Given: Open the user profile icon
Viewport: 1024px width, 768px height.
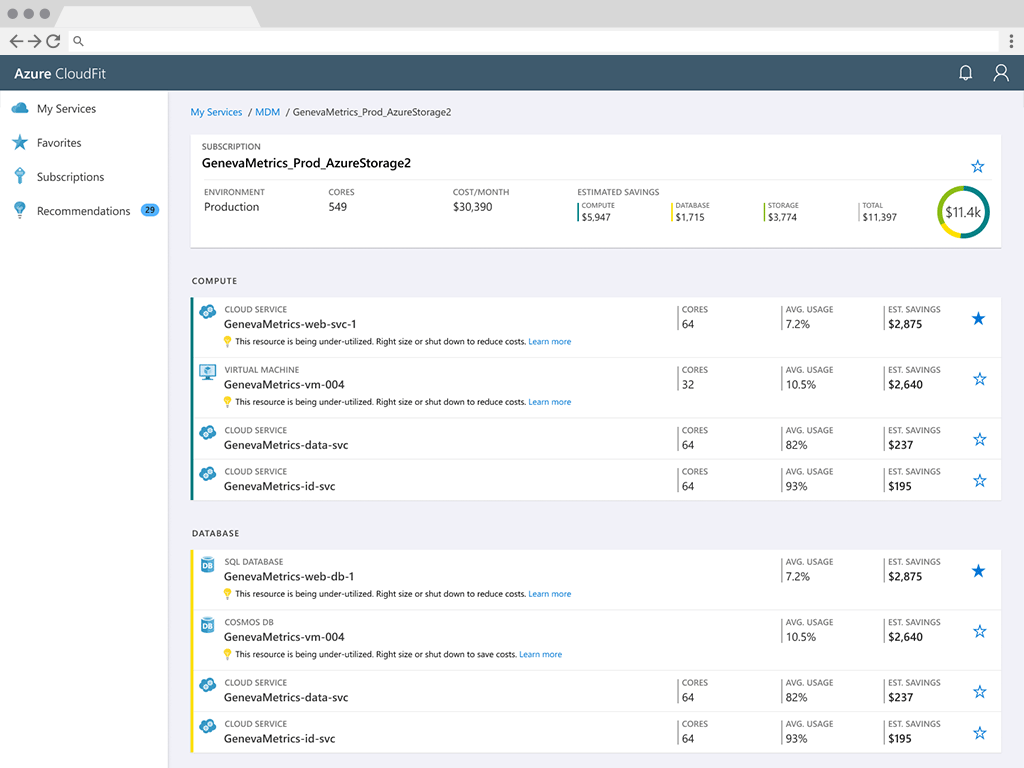Looking at the screenshot, I should pos(1000,72).
